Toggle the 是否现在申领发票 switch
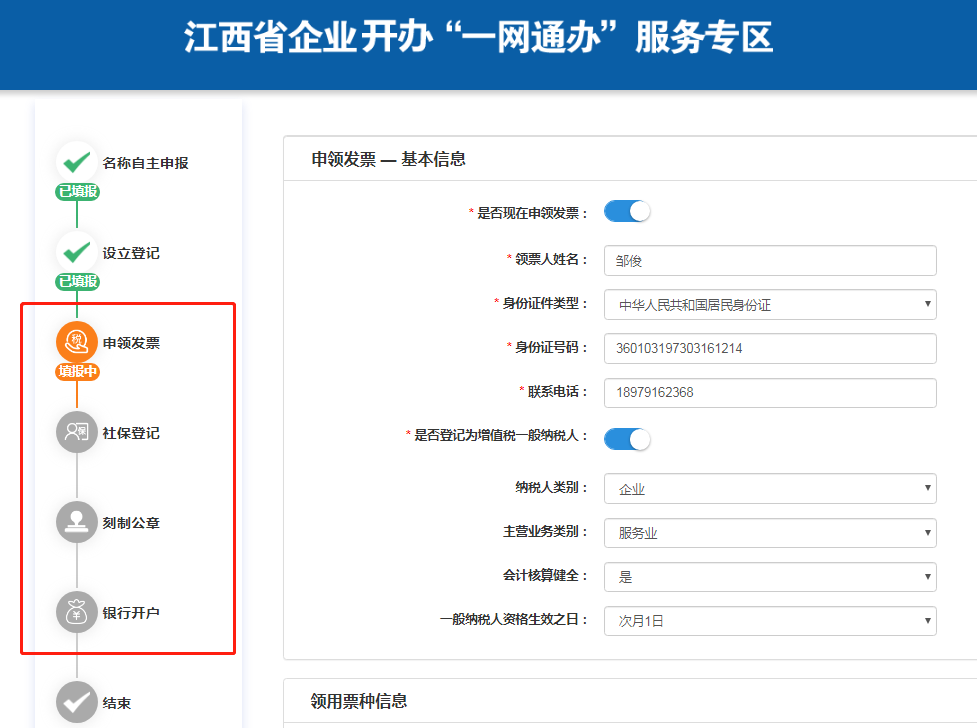977x728 pixels. point(627,212)
